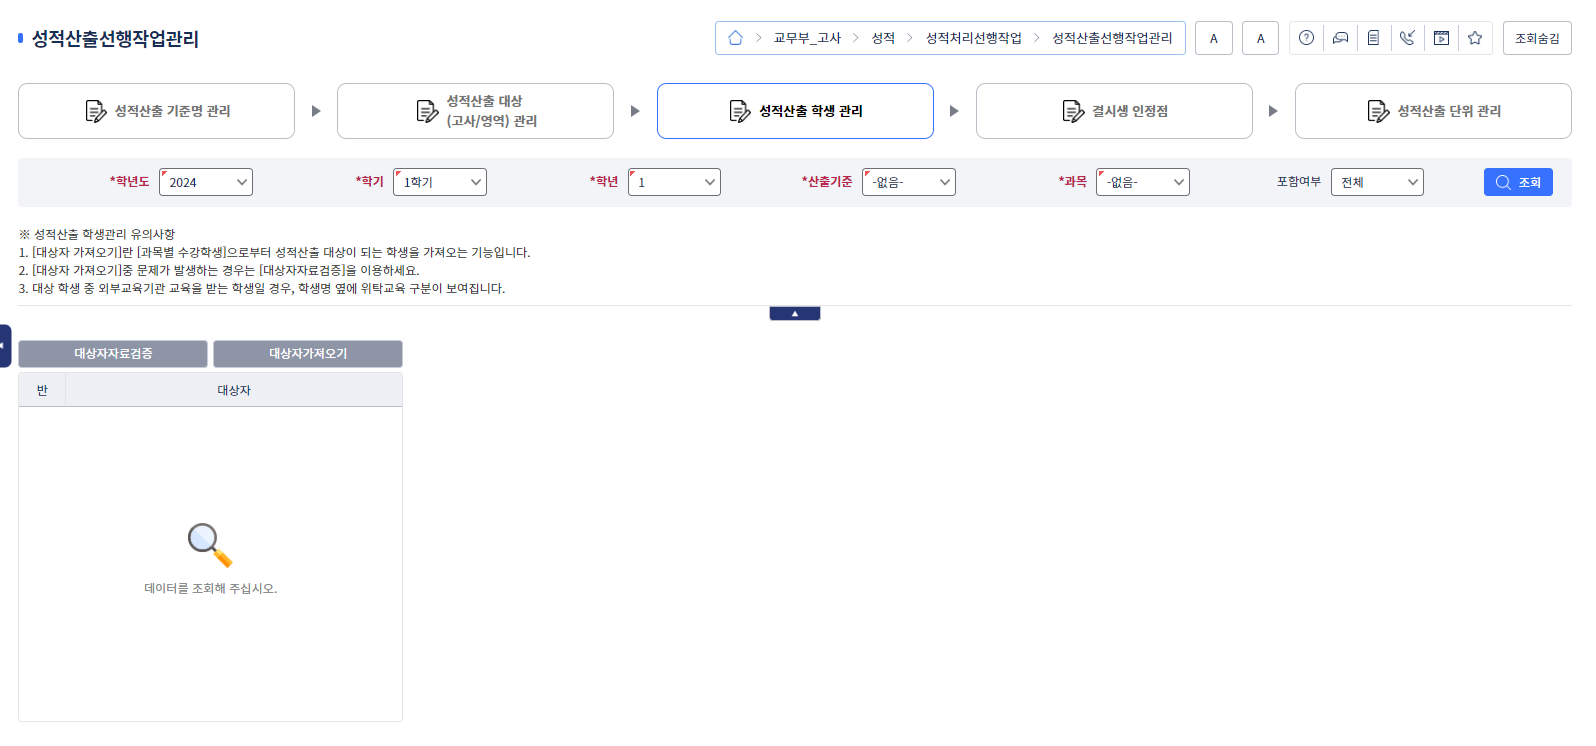Click the 대상자자료검증 button
Screen dimensions: 1596x746
(x=113, y=354)
